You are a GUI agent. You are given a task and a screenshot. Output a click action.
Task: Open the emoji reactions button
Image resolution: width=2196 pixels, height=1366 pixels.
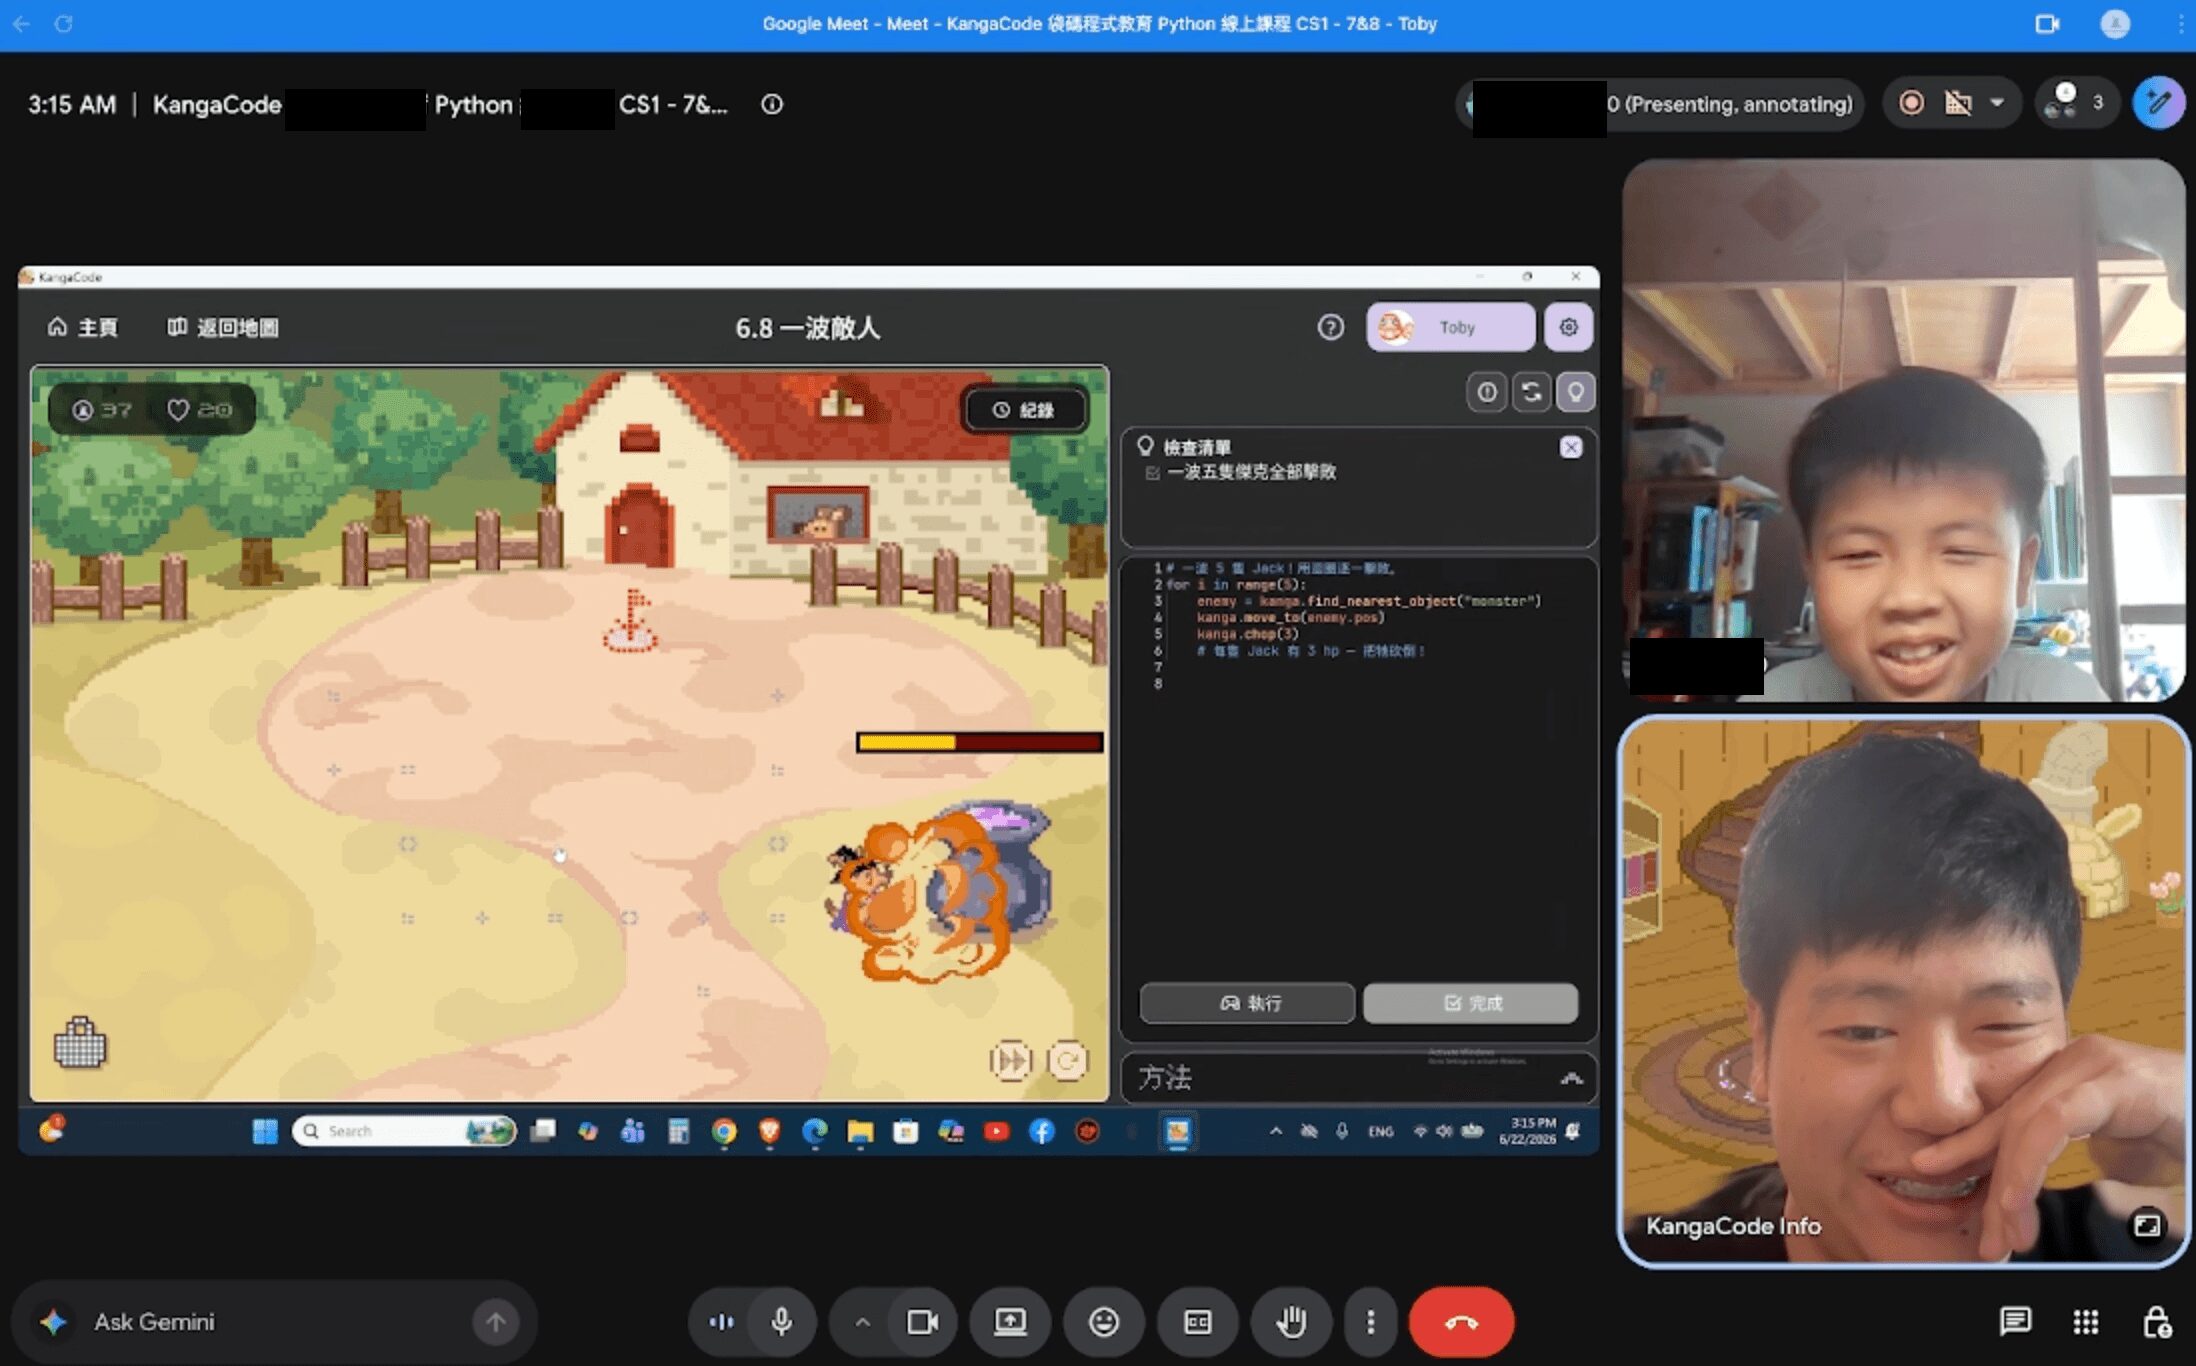(x=1104, y=1322)
